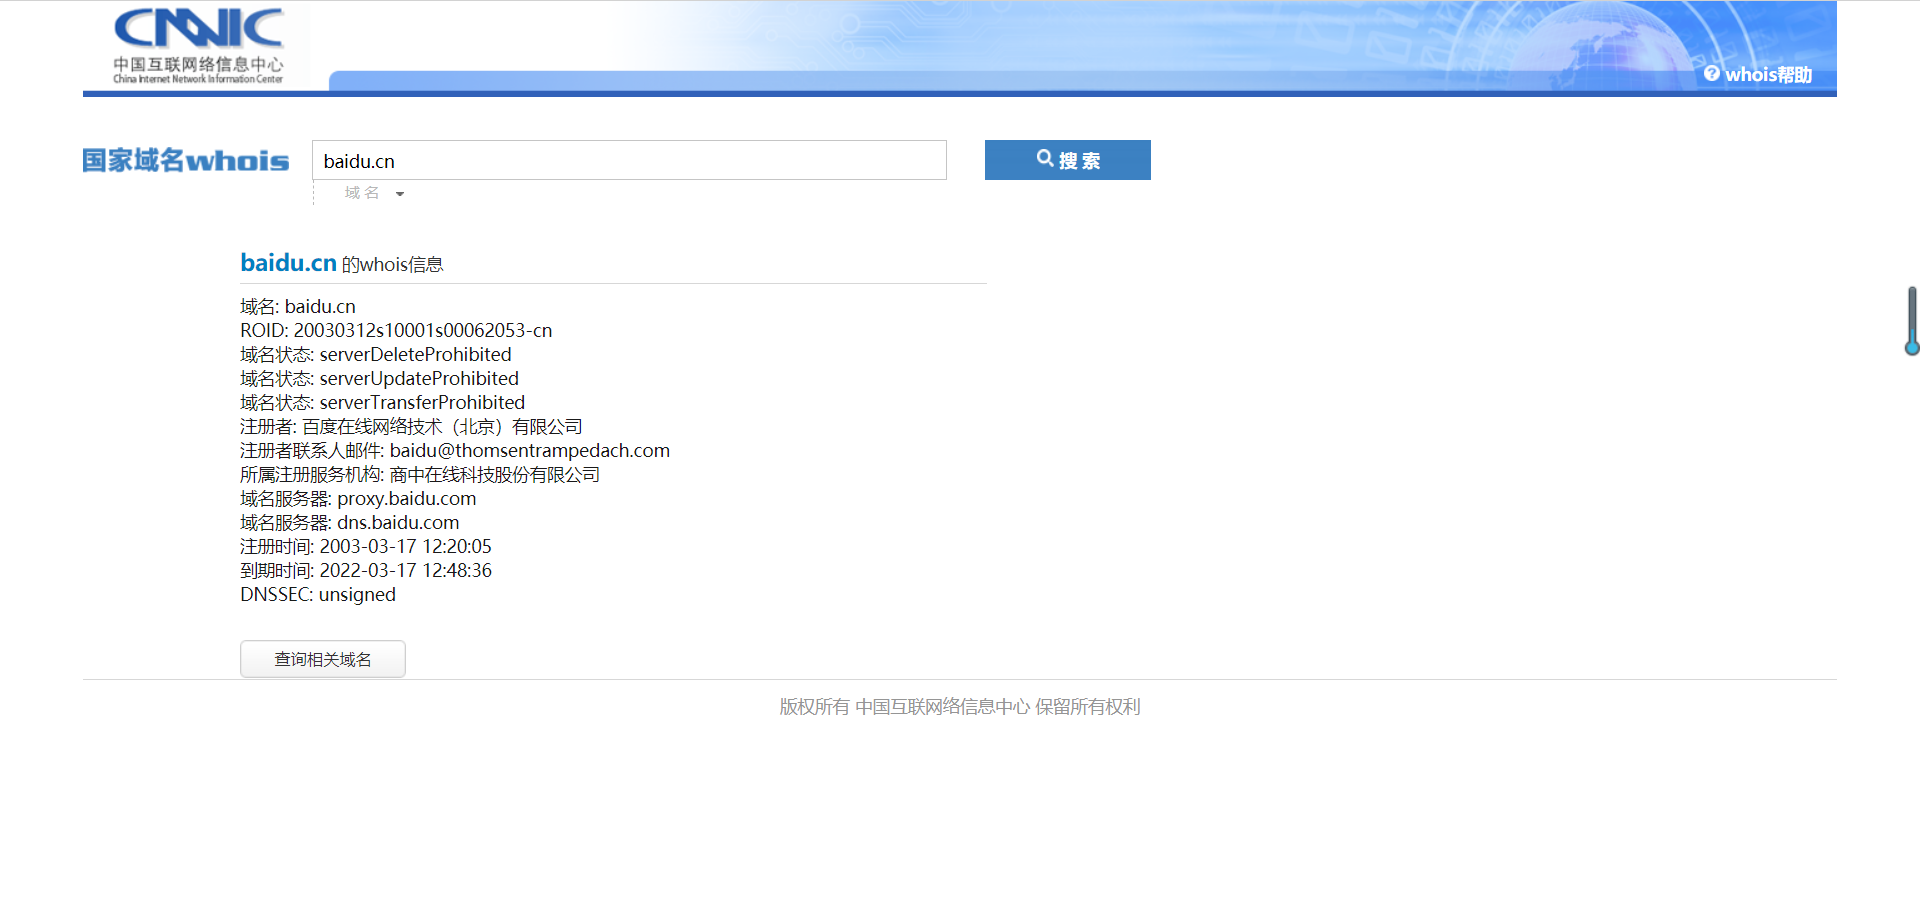The image size is (1920, 902).
Task: Click the baidu.cn heading link
Action: (288, 263)
